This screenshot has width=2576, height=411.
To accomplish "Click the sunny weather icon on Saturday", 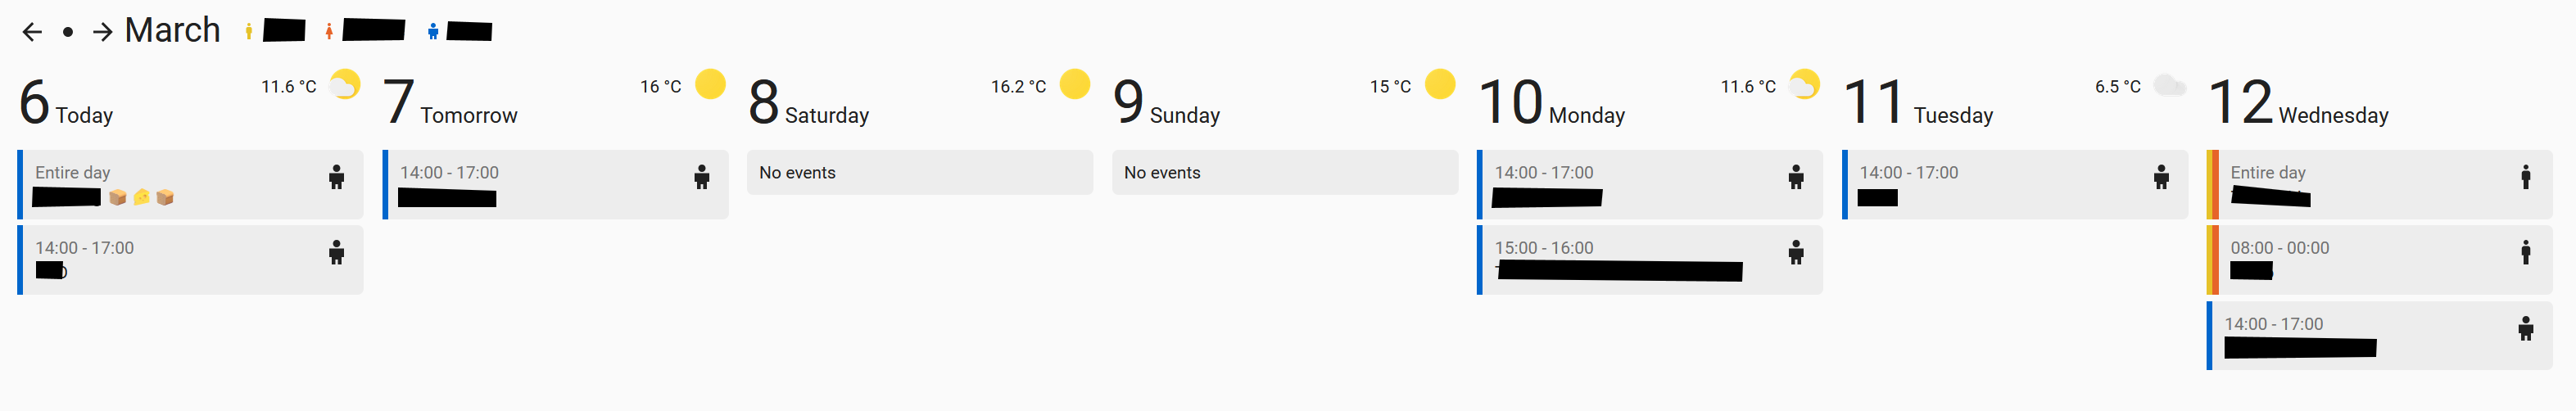I will click(1074, 84).
